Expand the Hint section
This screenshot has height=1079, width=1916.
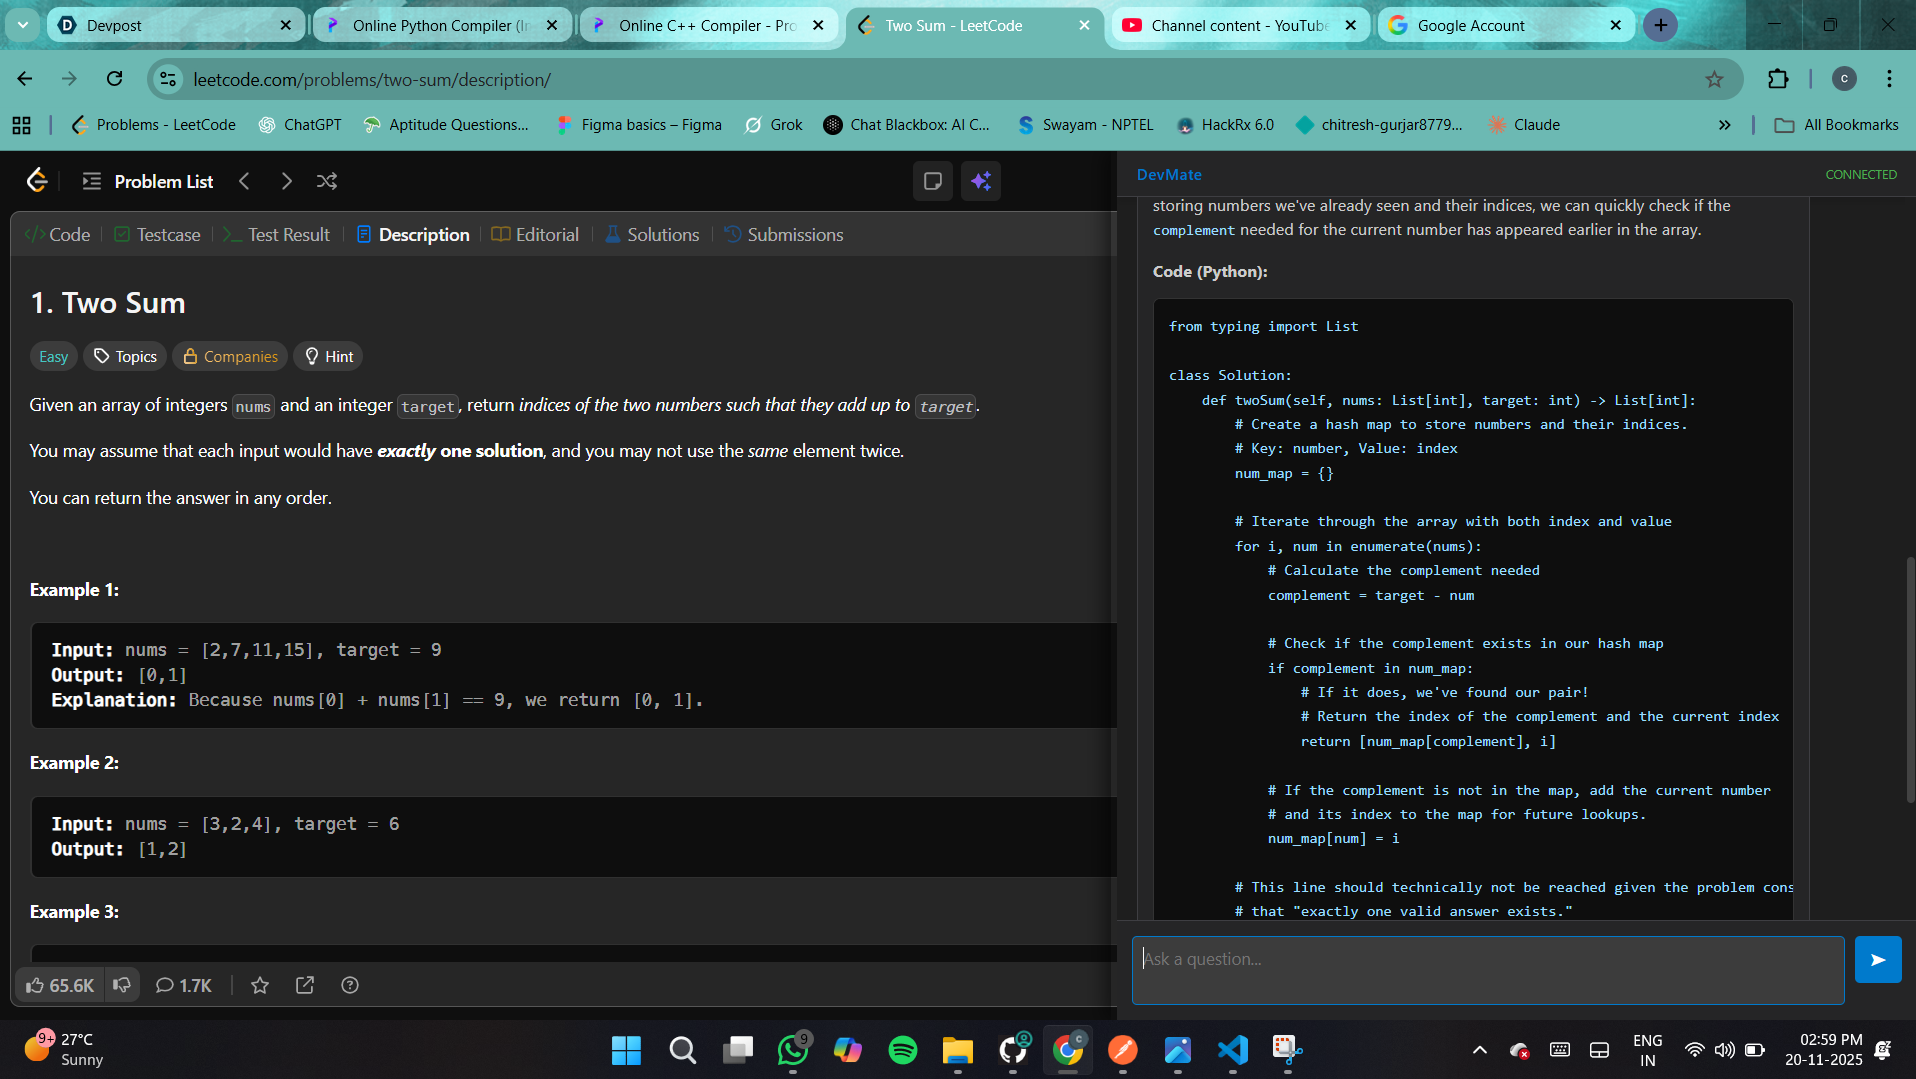329,357
